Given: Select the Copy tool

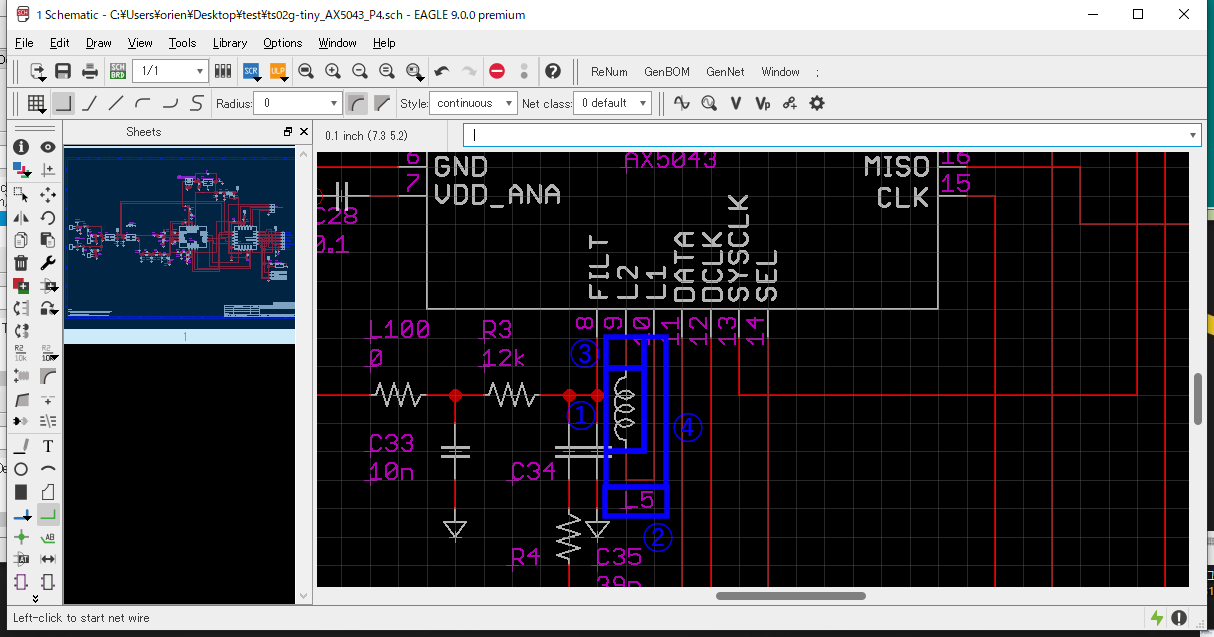Looking at the screenshot, I should [21, 240].
